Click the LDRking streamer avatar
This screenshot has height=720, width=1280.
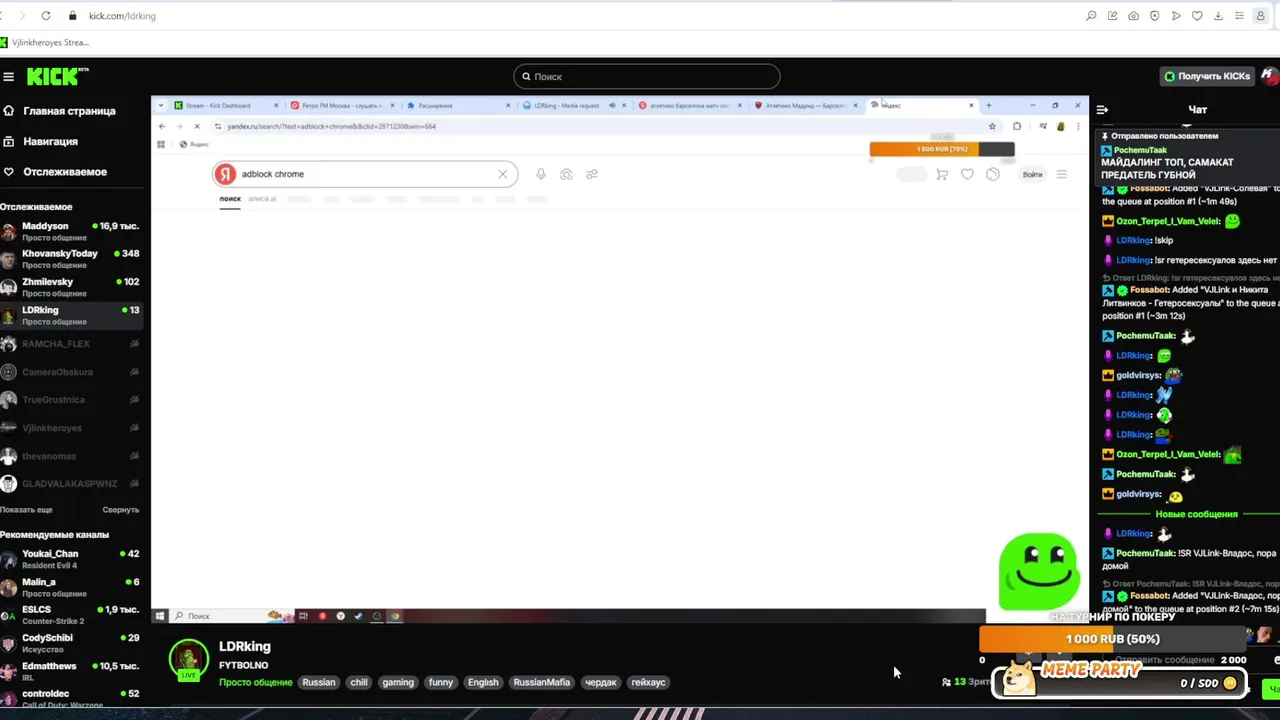coord(188,660)
